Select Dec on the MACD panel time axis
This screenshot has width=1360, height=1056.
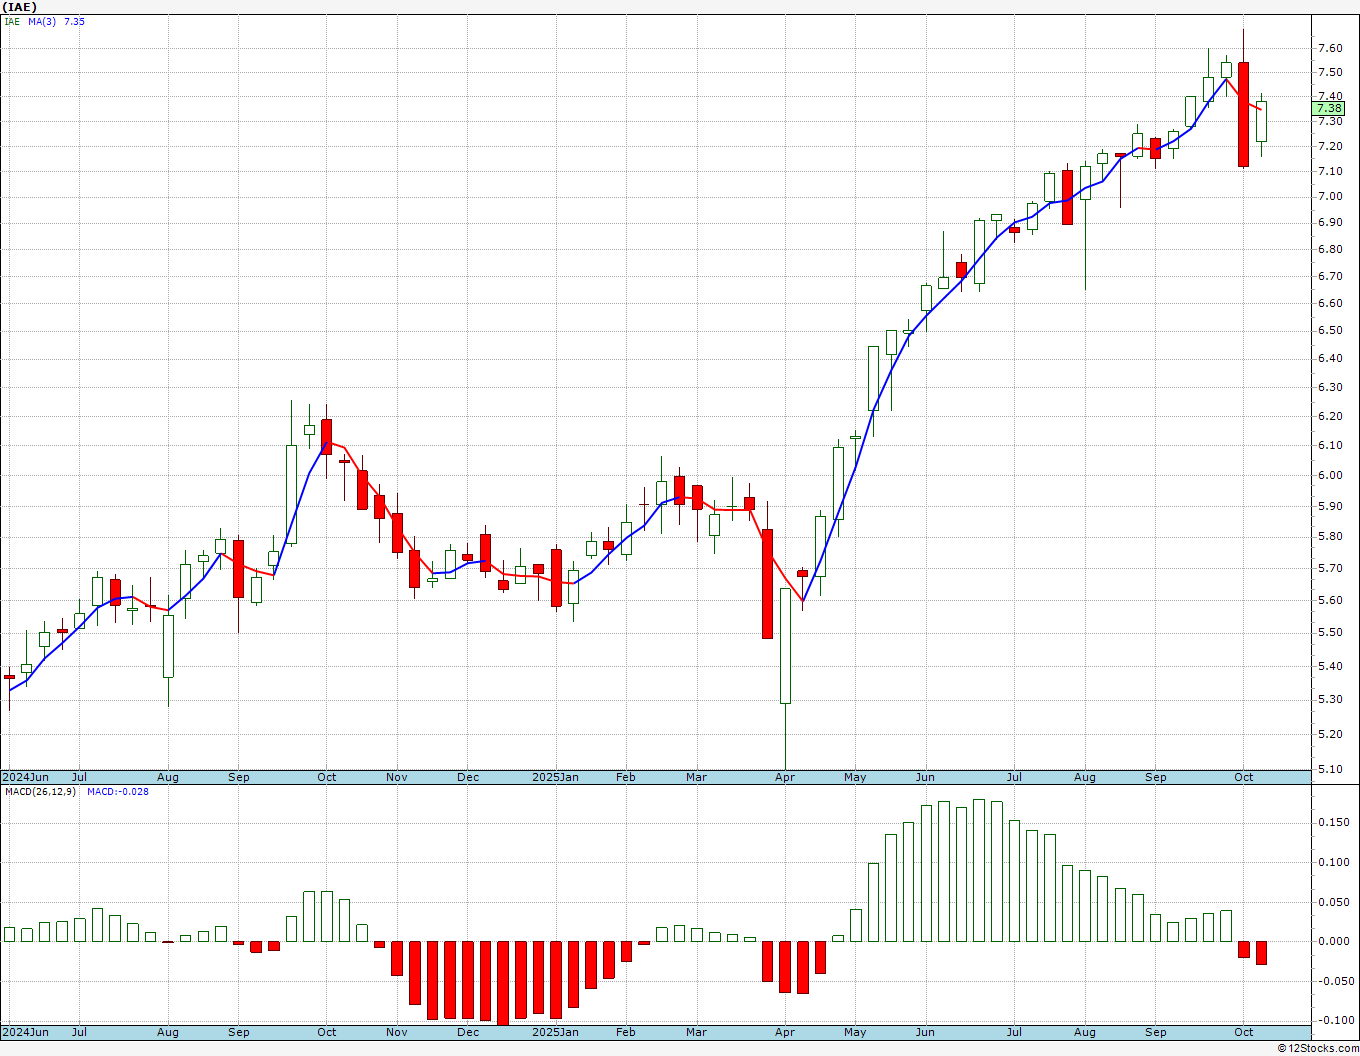point(468,1032)
